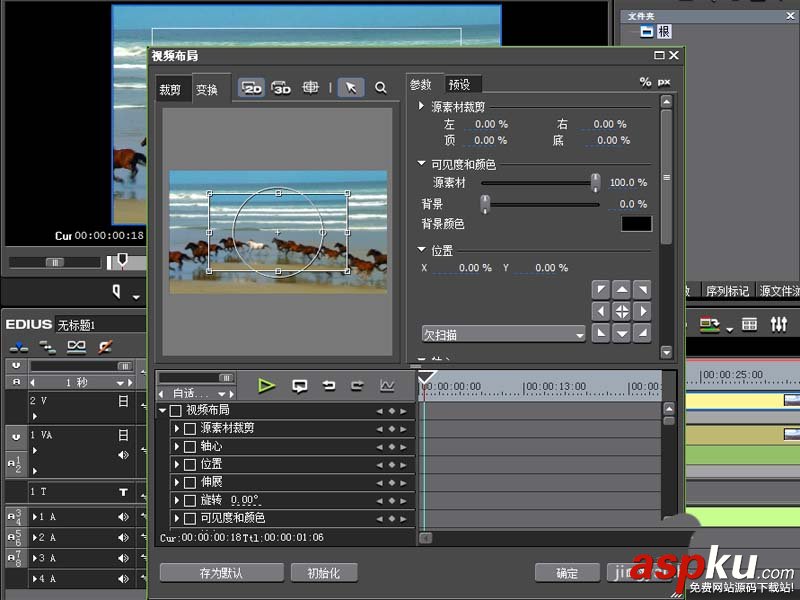
Task: Select the arrow selection tool
Action: (x=351, y=87)
